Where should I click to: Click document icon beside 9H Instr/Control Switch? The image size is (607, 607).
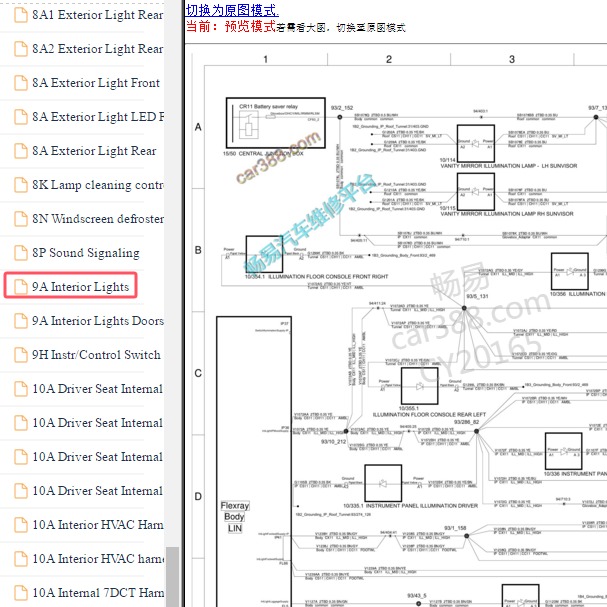pyautogui.click(x=21, y=355)
